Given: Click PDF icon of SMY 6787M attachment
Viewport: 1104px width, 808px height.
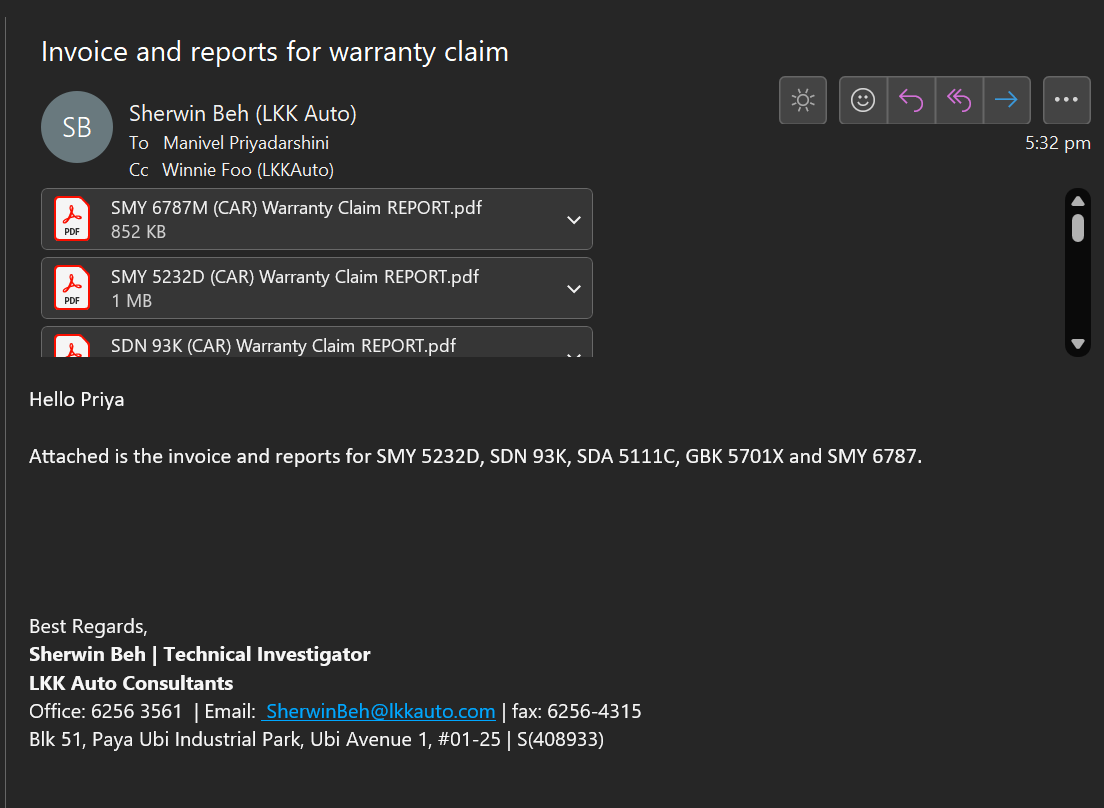Looking at the screenshot, I should coord(72,219).
